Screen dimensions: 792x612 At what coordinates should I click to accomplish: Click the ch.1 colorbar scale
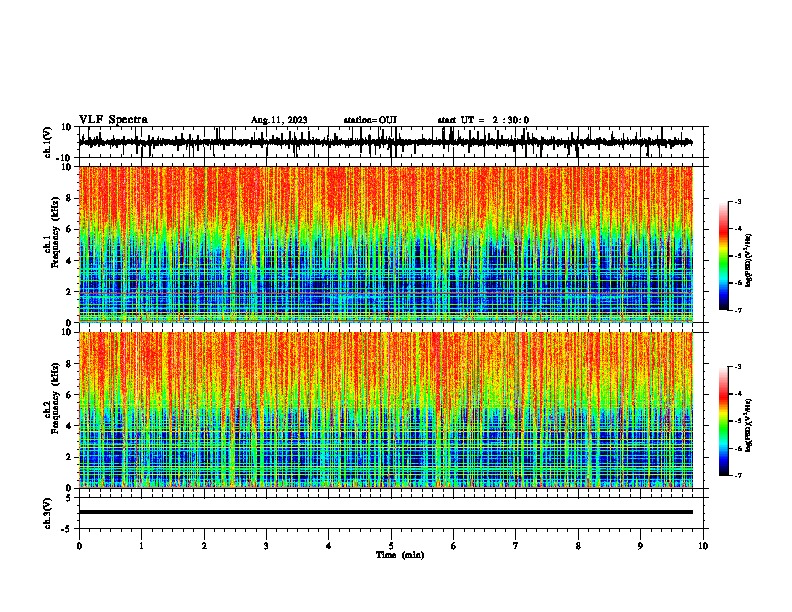tap(723, 256)
